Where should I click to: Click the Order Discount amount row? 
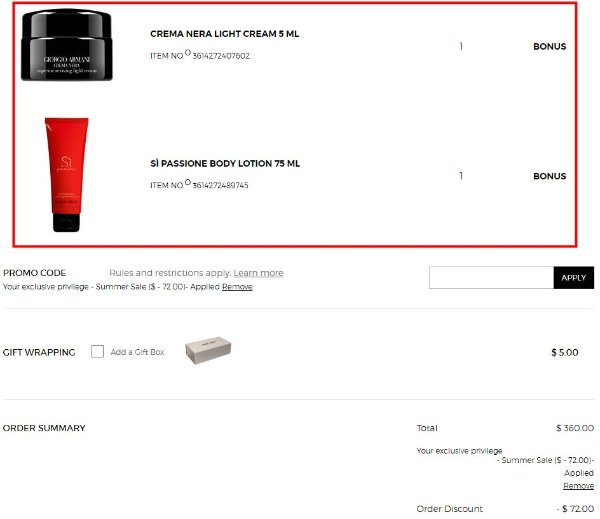click(x=505, y=509)
